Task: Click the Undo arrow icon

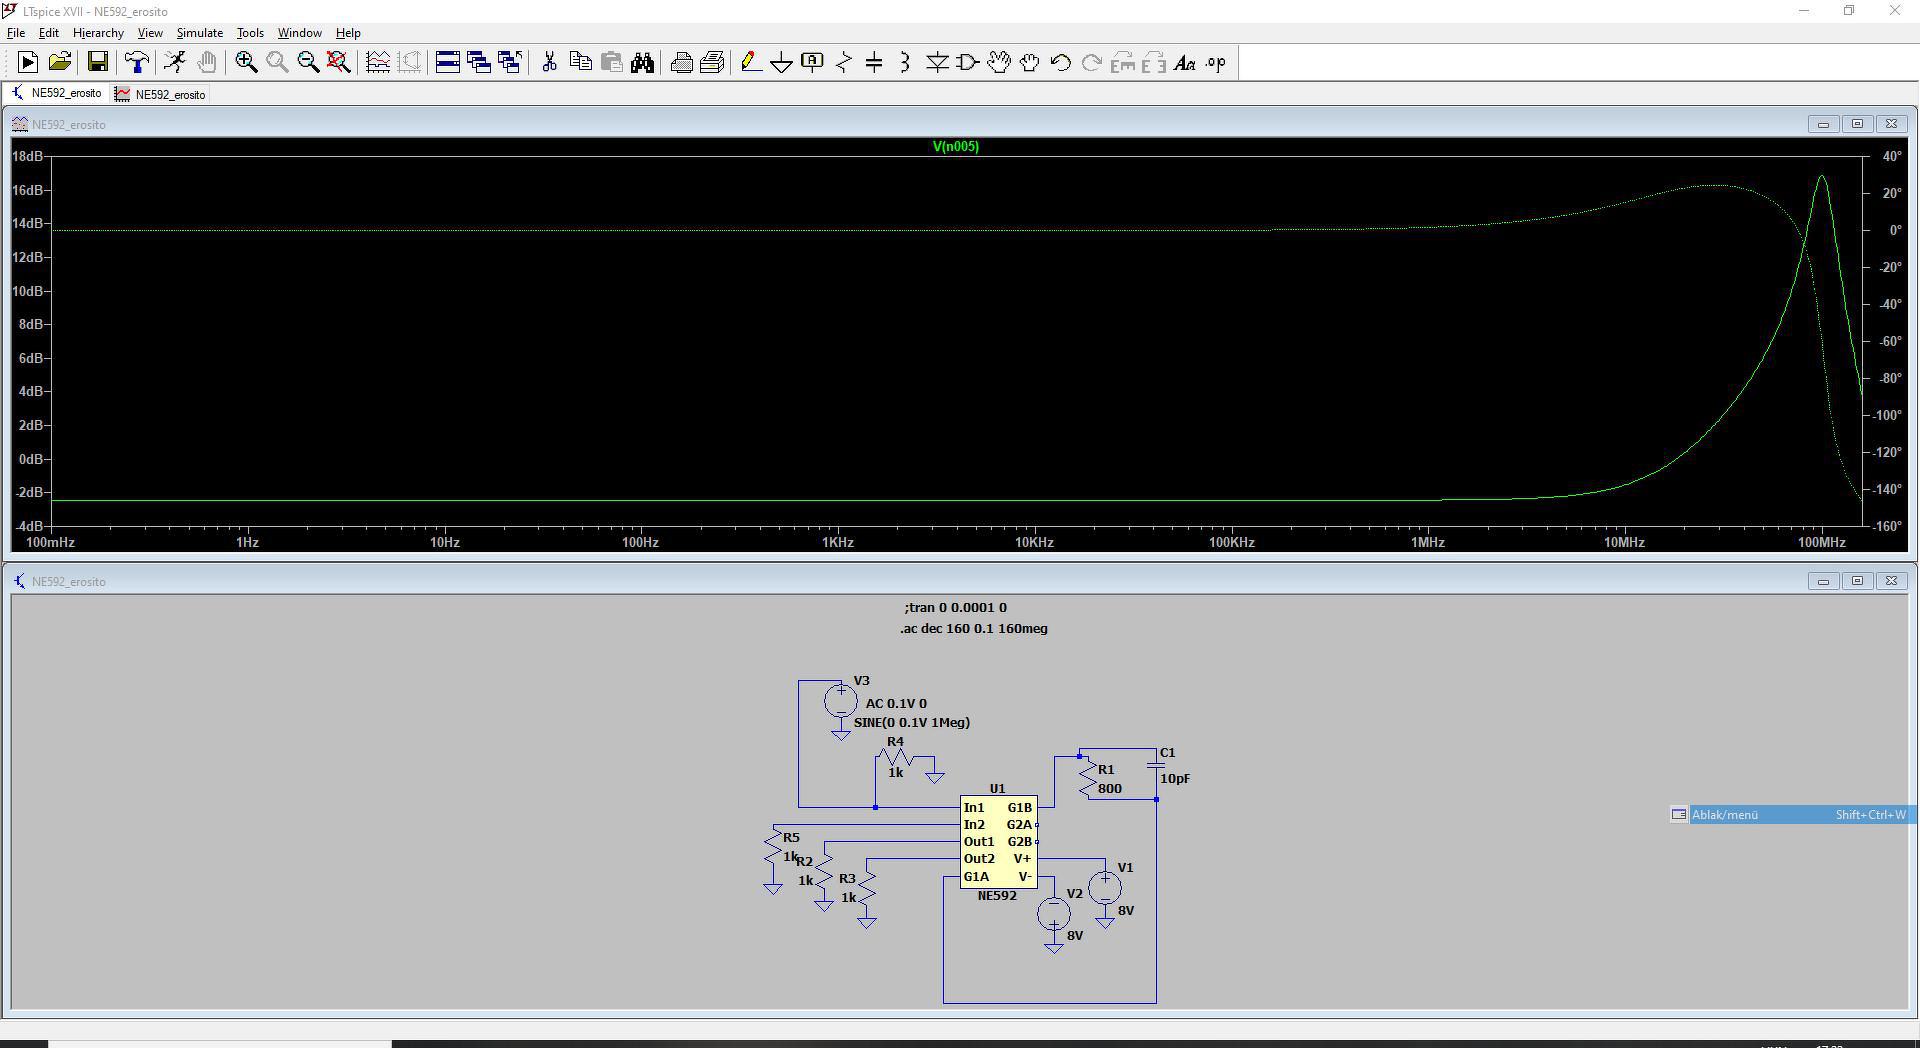Action: 1061,63
